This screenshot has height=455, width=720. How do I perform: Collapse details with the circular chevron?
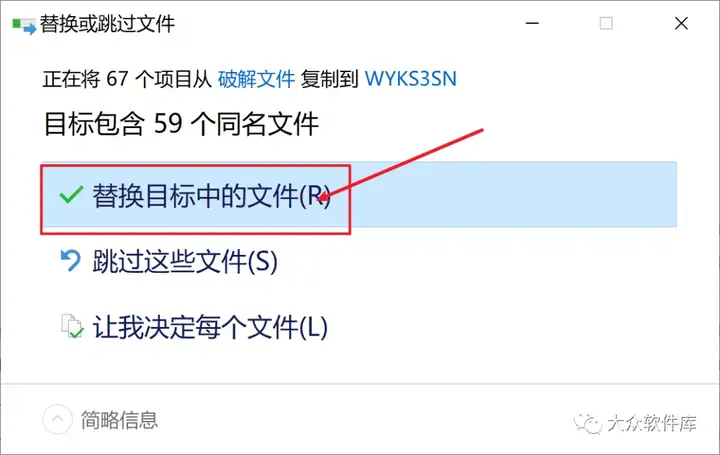click(x=57, y=419)
